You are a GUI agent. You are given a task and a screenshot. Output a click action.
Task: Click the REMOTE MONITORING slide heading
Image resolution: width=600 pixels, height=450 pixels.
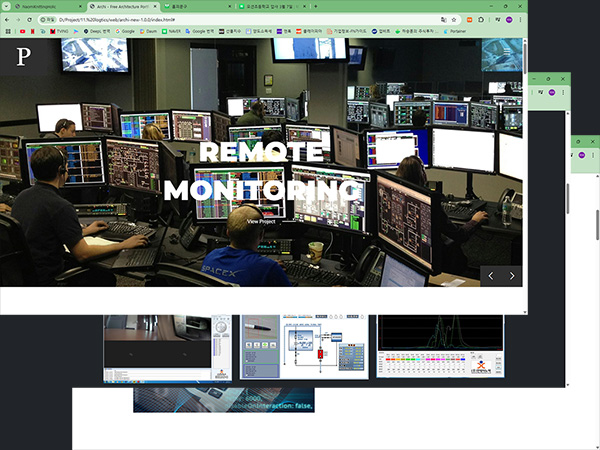click(262, 171)
